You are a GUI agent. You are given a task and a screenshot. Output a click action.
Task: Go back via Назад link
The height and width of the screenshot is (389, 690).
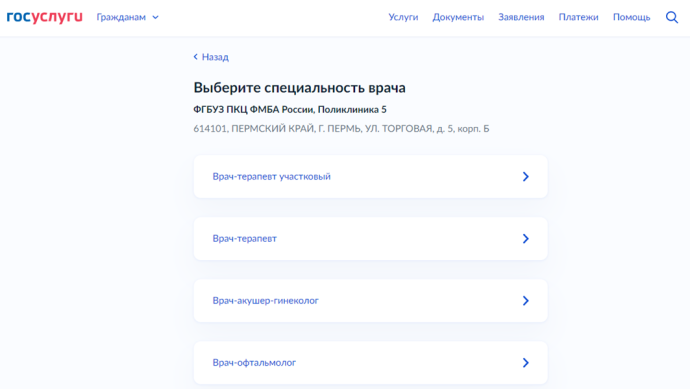(x=211, y=57)
